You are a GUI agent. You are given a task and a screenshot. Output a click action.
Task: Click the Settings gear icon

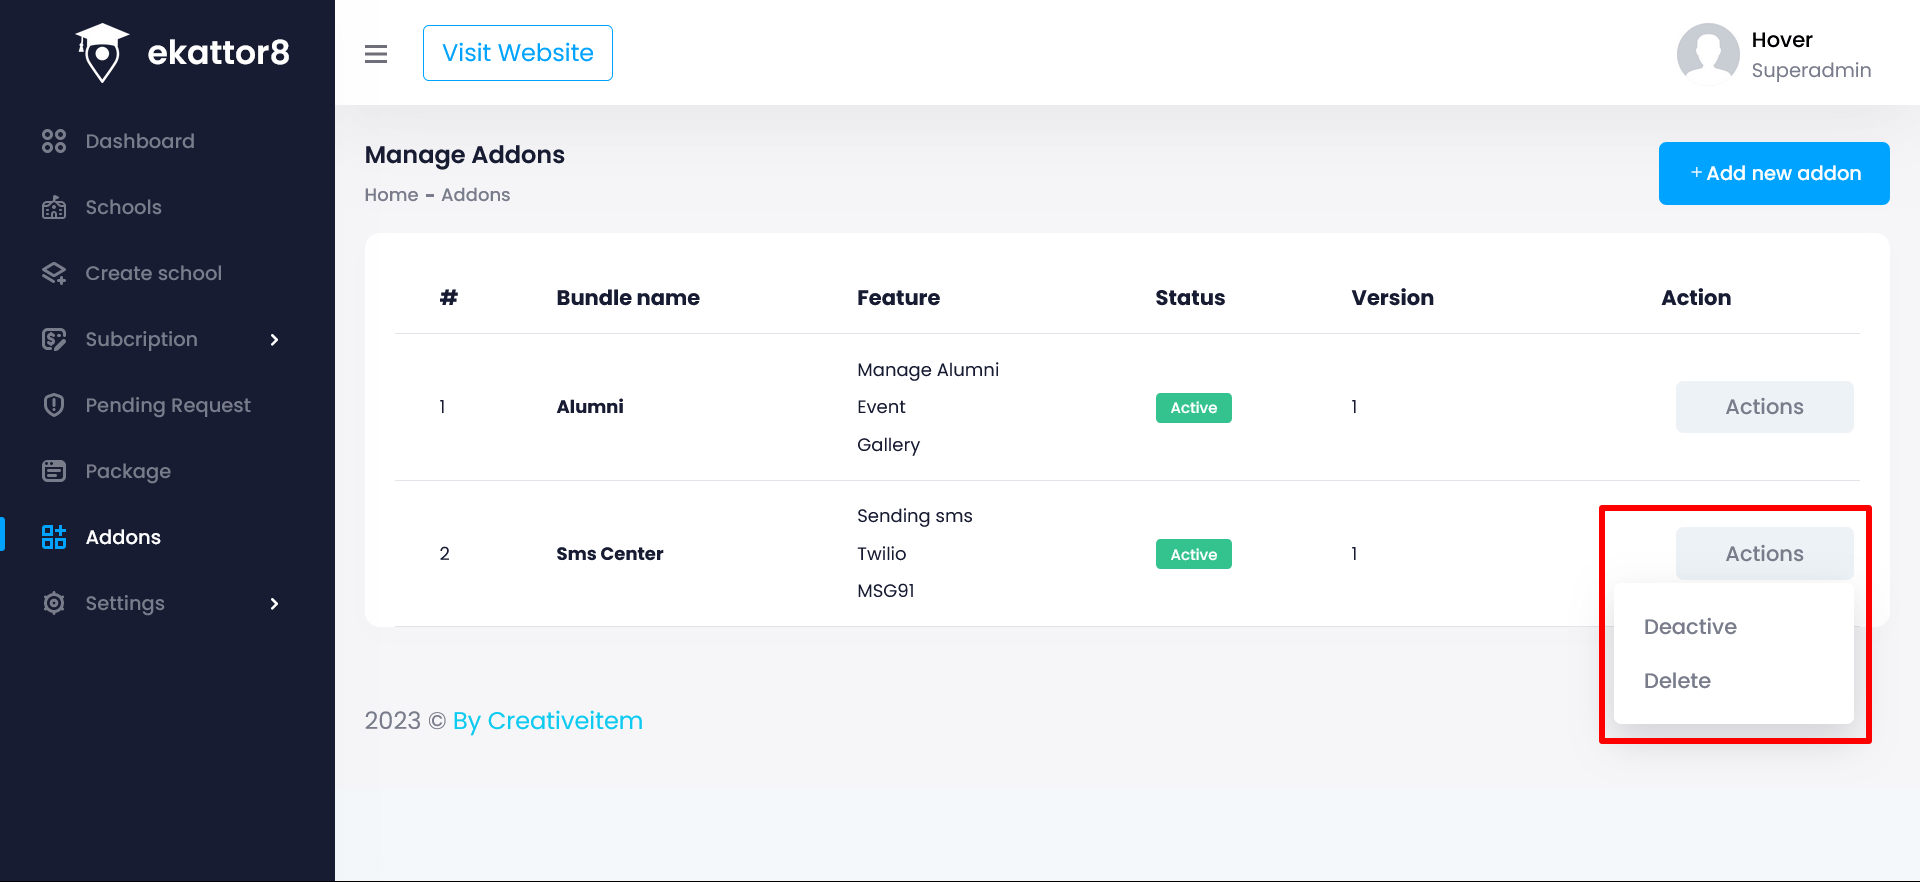[x=54, y=603]
